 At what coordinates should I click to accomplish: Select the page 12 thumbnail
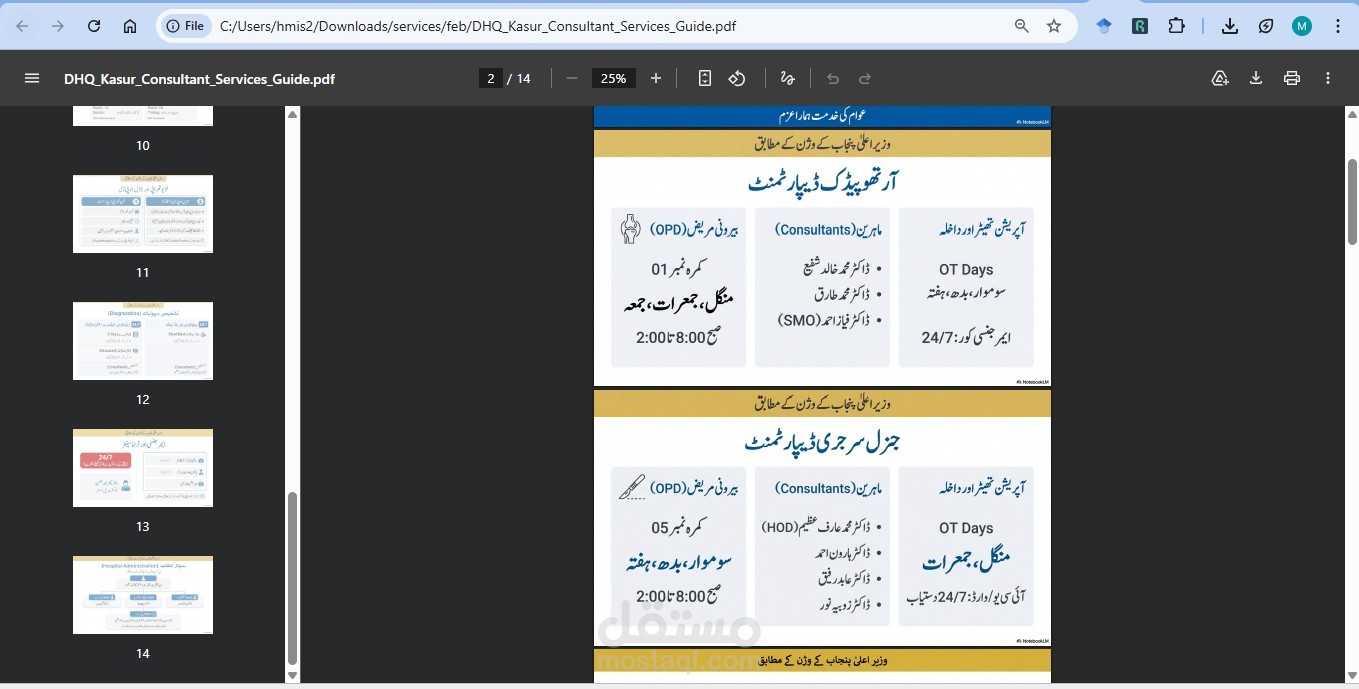click(142, 341)
